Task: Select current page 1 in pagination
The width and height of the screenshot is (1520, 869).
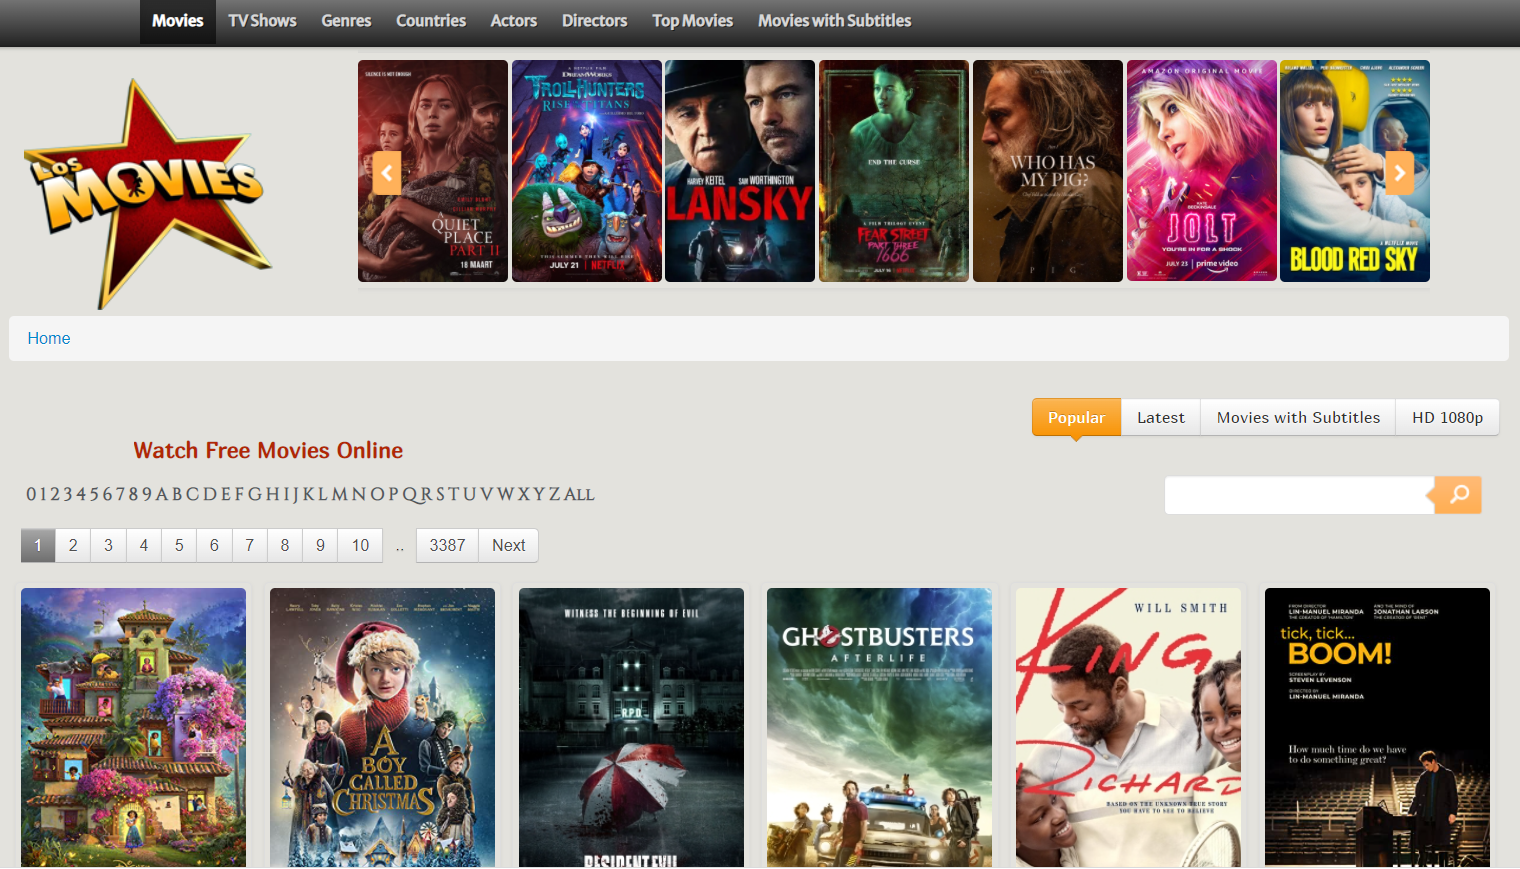Action: (x=38, y=546)
